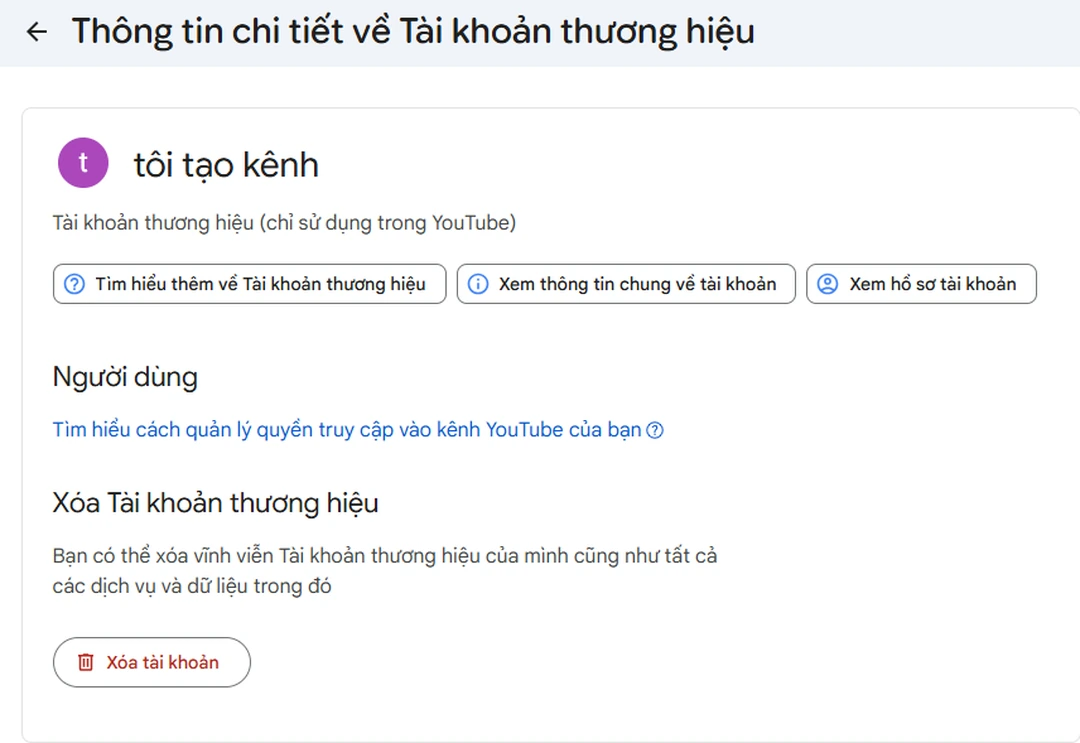Screen dimensions: 1080x743
Task: Go back using the left arrow
Action: tap(37, 32)
